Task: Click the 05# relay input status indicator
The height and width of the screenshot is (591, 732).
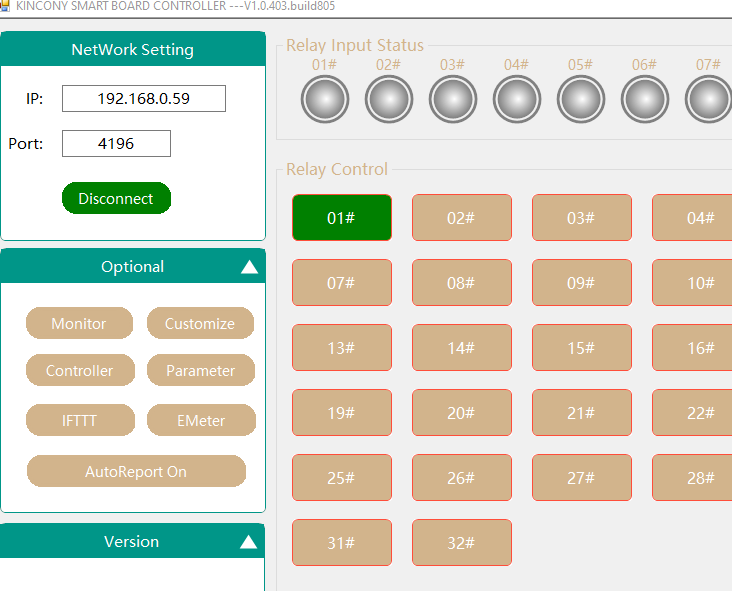Action: 581,100
